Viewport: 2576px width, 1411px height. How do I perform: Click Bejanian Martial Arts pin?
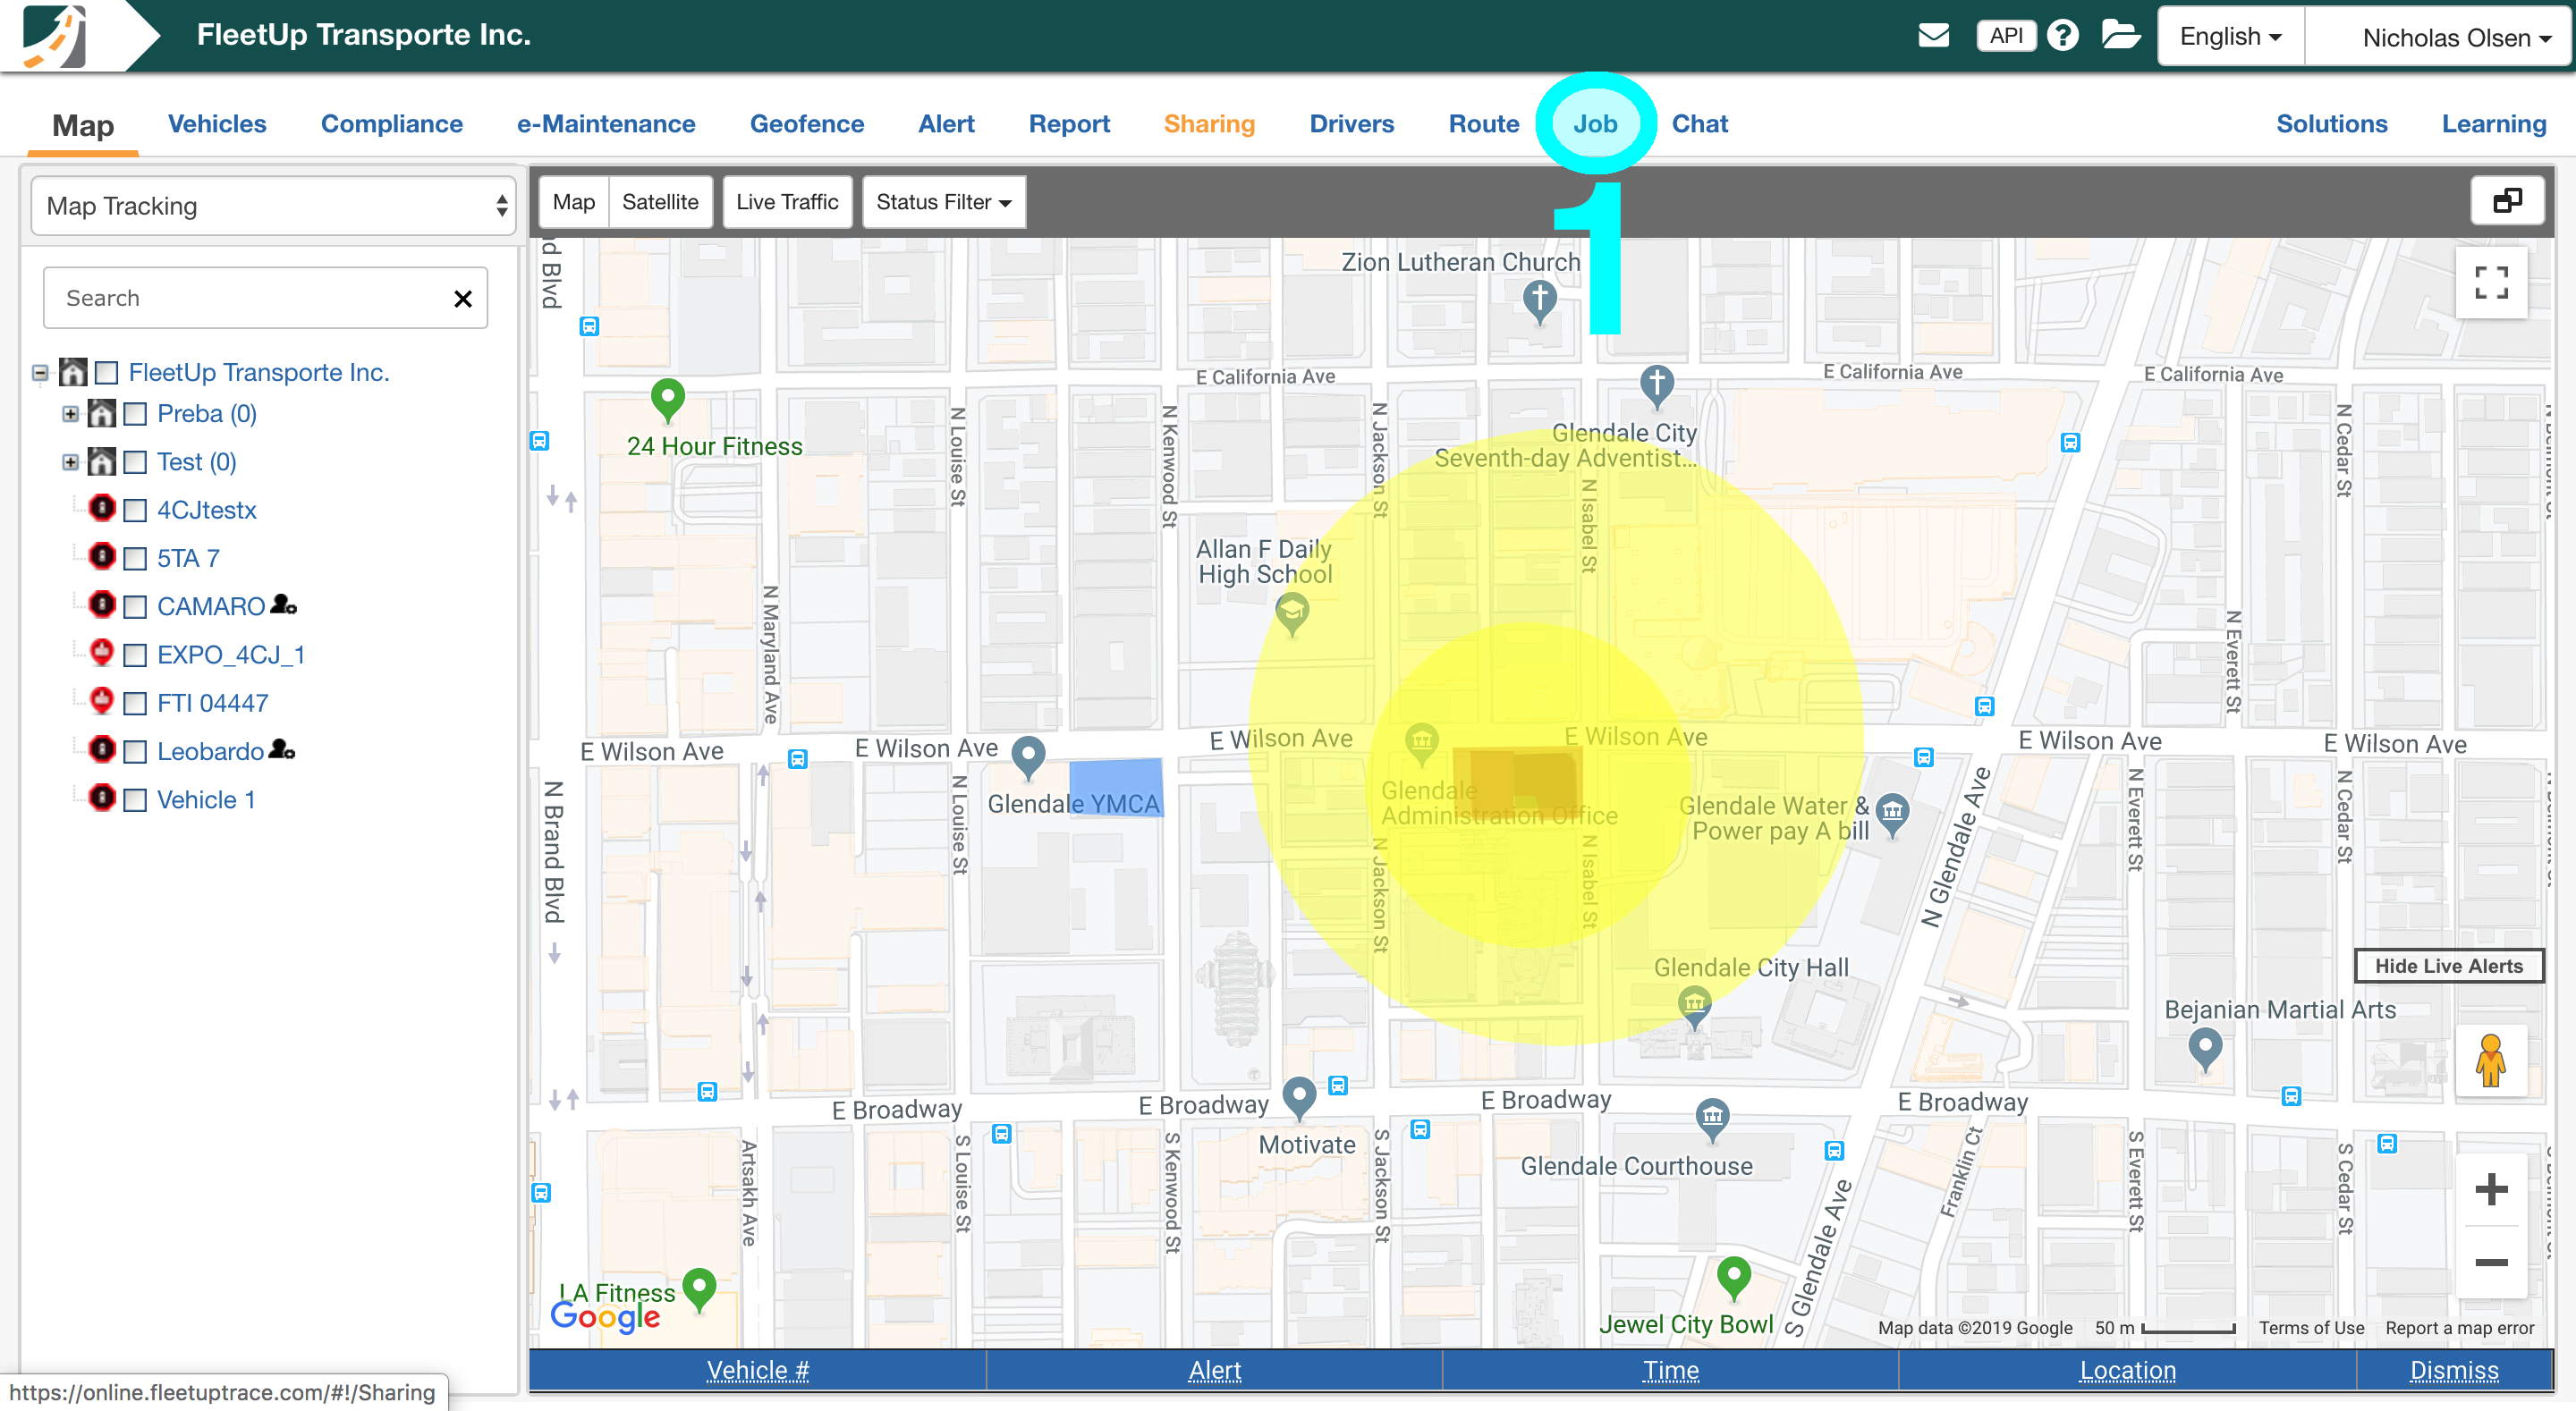[x=2205, y=1051]
